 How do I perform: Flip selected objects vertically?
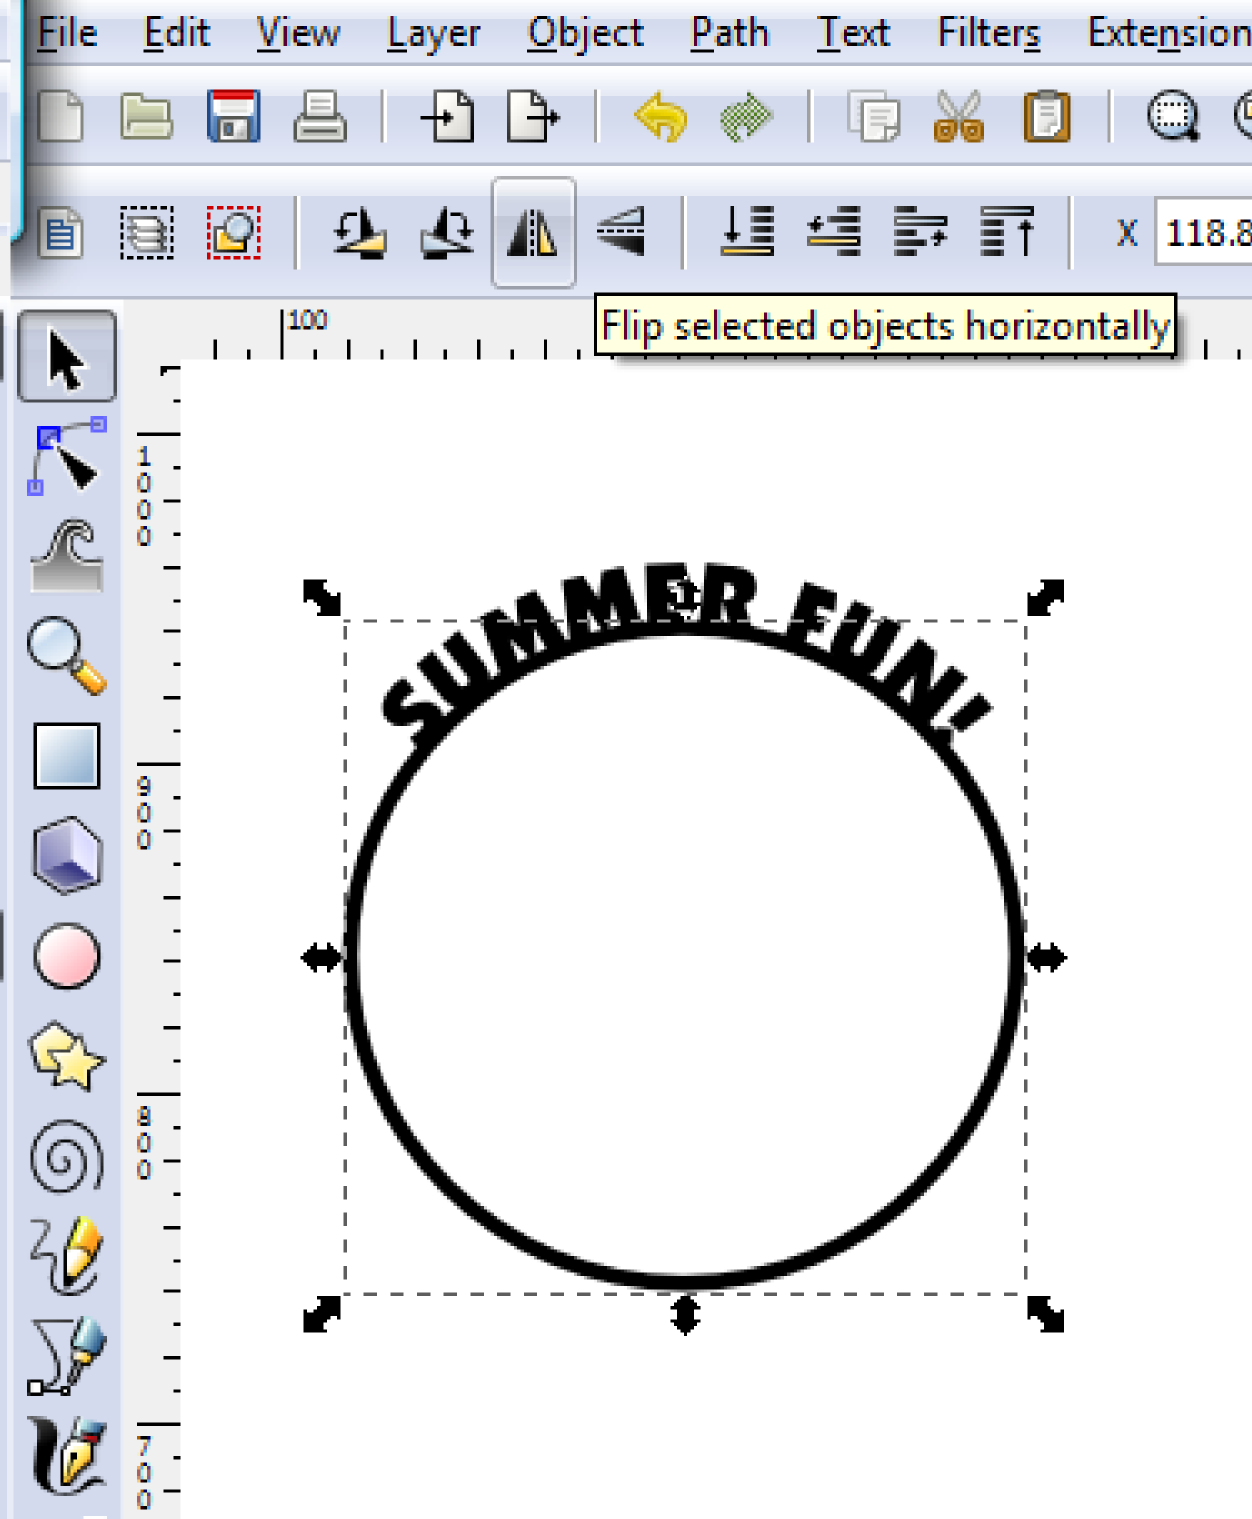coord(622,234)
